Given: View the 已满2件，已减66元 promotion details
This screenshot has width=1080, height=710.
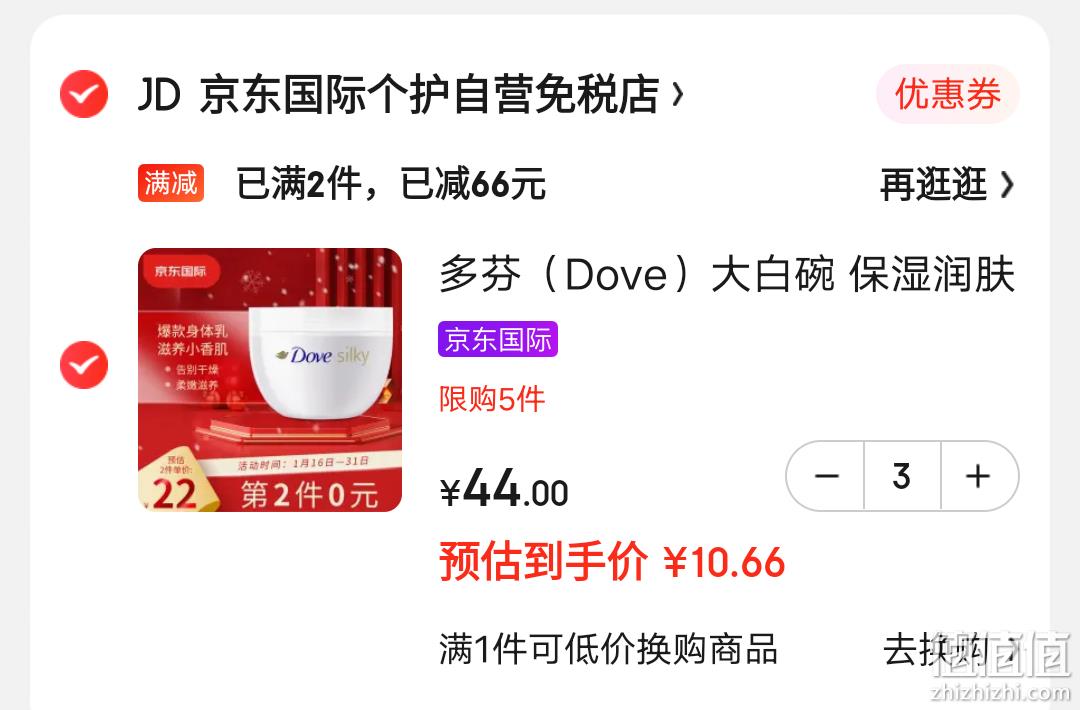Looking at the screenshot, I should [x=391, y=184].
